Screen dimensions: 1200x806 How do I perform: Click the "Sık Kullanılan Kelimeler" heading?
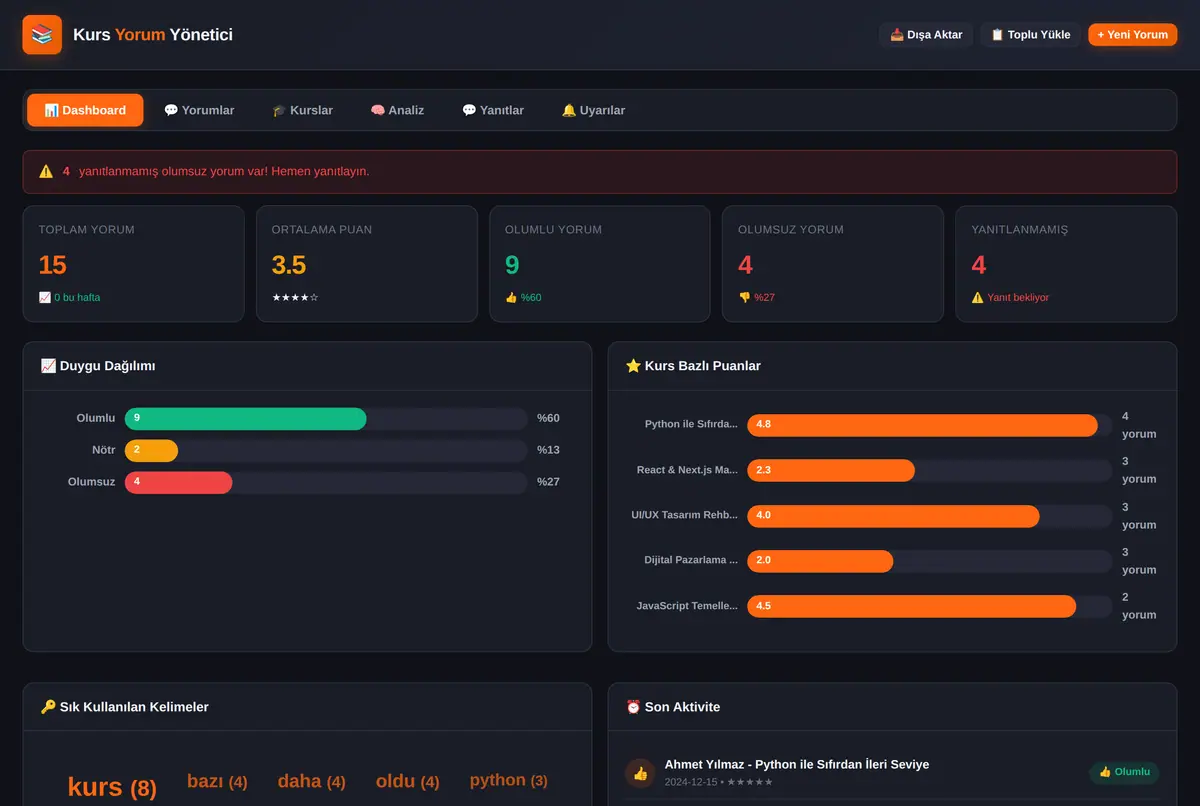[x=125, y=707]
